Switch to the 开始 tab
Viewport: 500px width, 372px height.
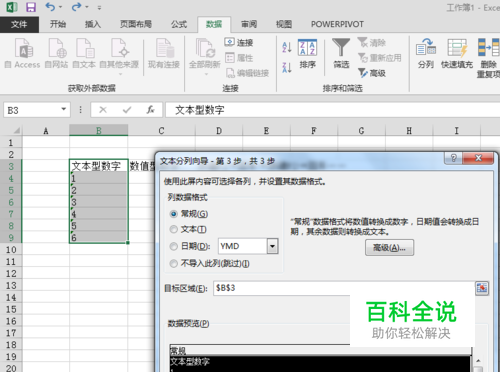point(58,24)
